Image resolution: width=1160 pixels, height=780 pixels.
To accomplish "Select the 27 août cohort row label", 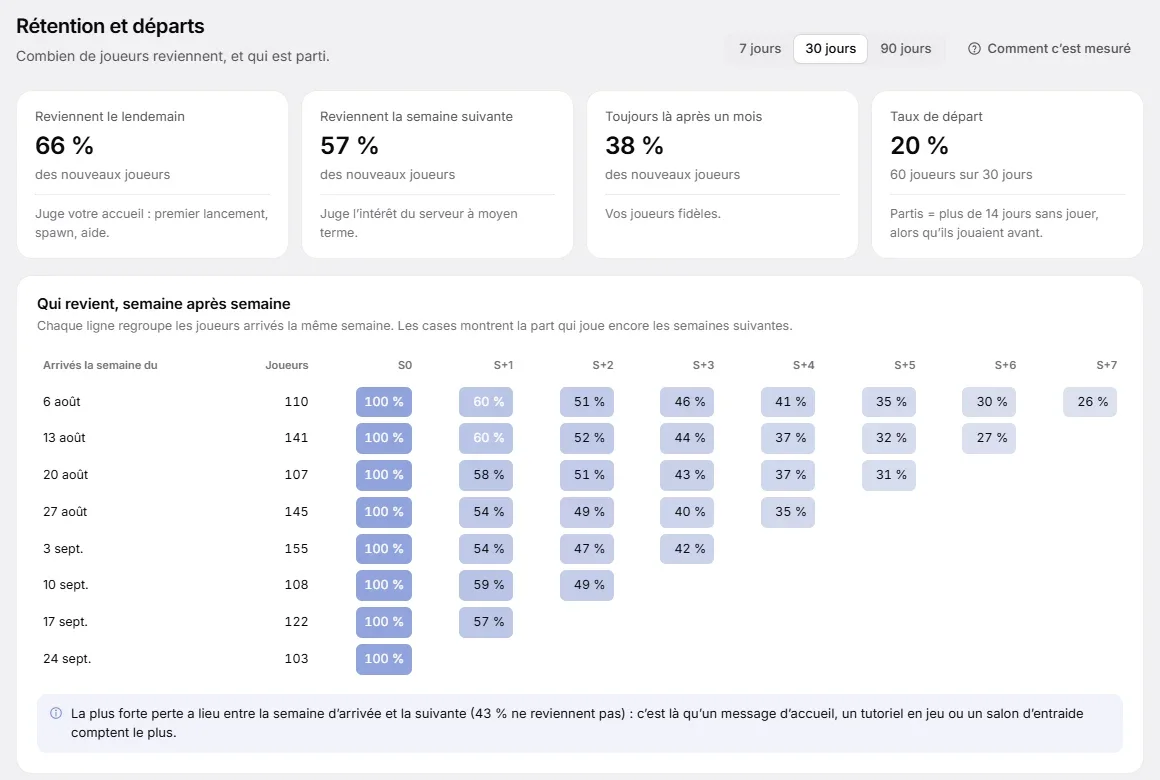I will click(65, 512).
